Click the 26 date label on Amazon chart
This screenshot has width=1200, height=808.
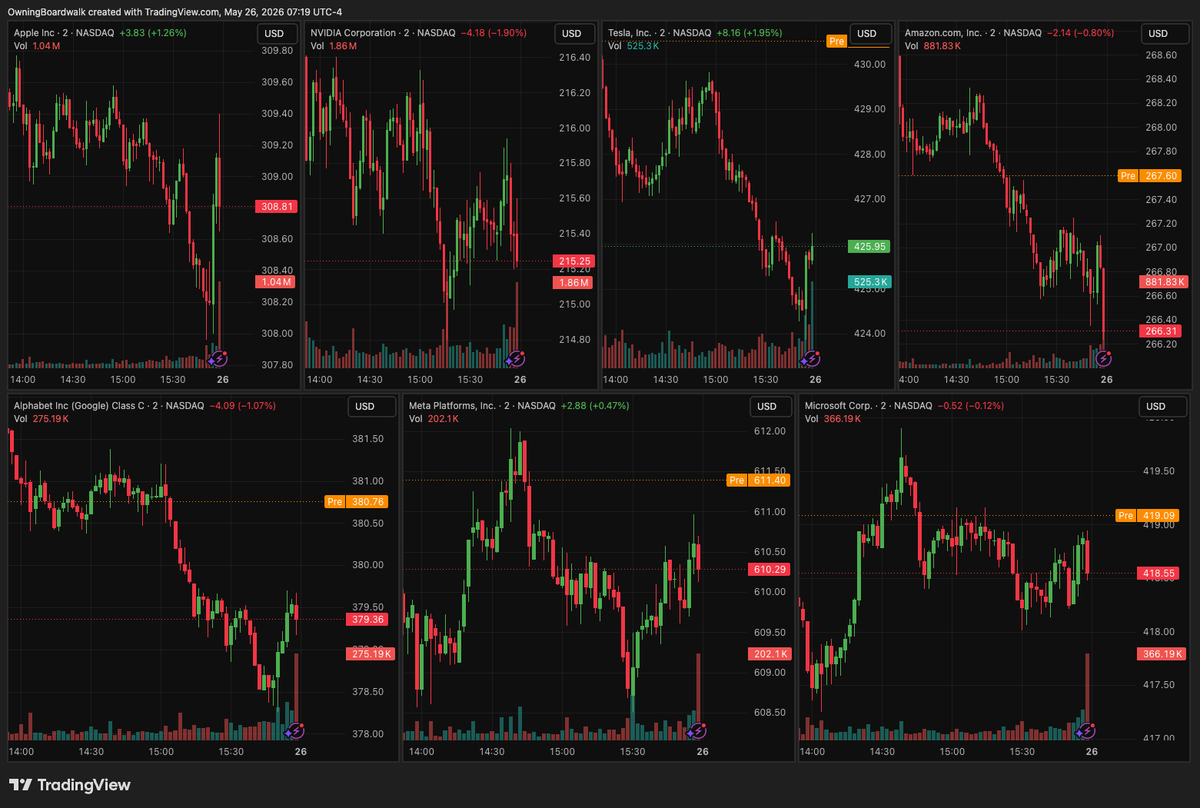coord(1107,380)
